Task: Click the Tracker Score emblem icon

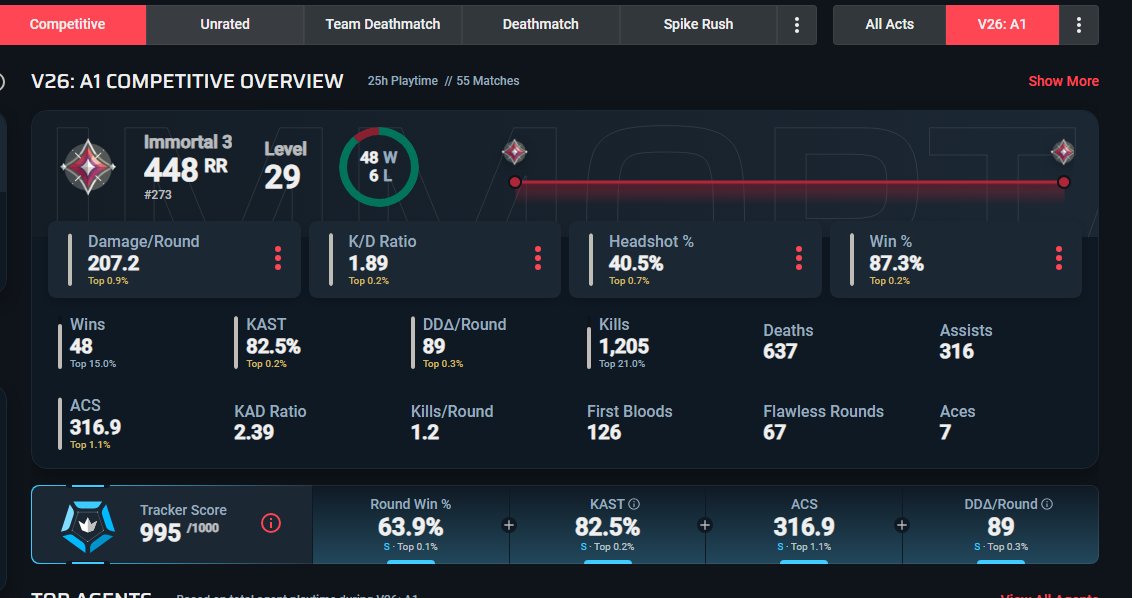Action: pos(88,525)
